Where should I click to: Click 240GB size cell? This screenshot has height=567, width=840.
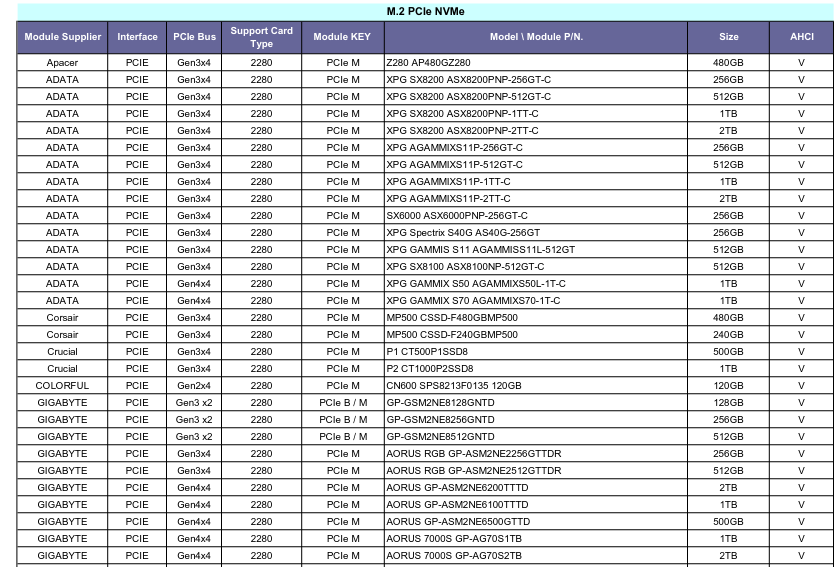tap(729, 335)
